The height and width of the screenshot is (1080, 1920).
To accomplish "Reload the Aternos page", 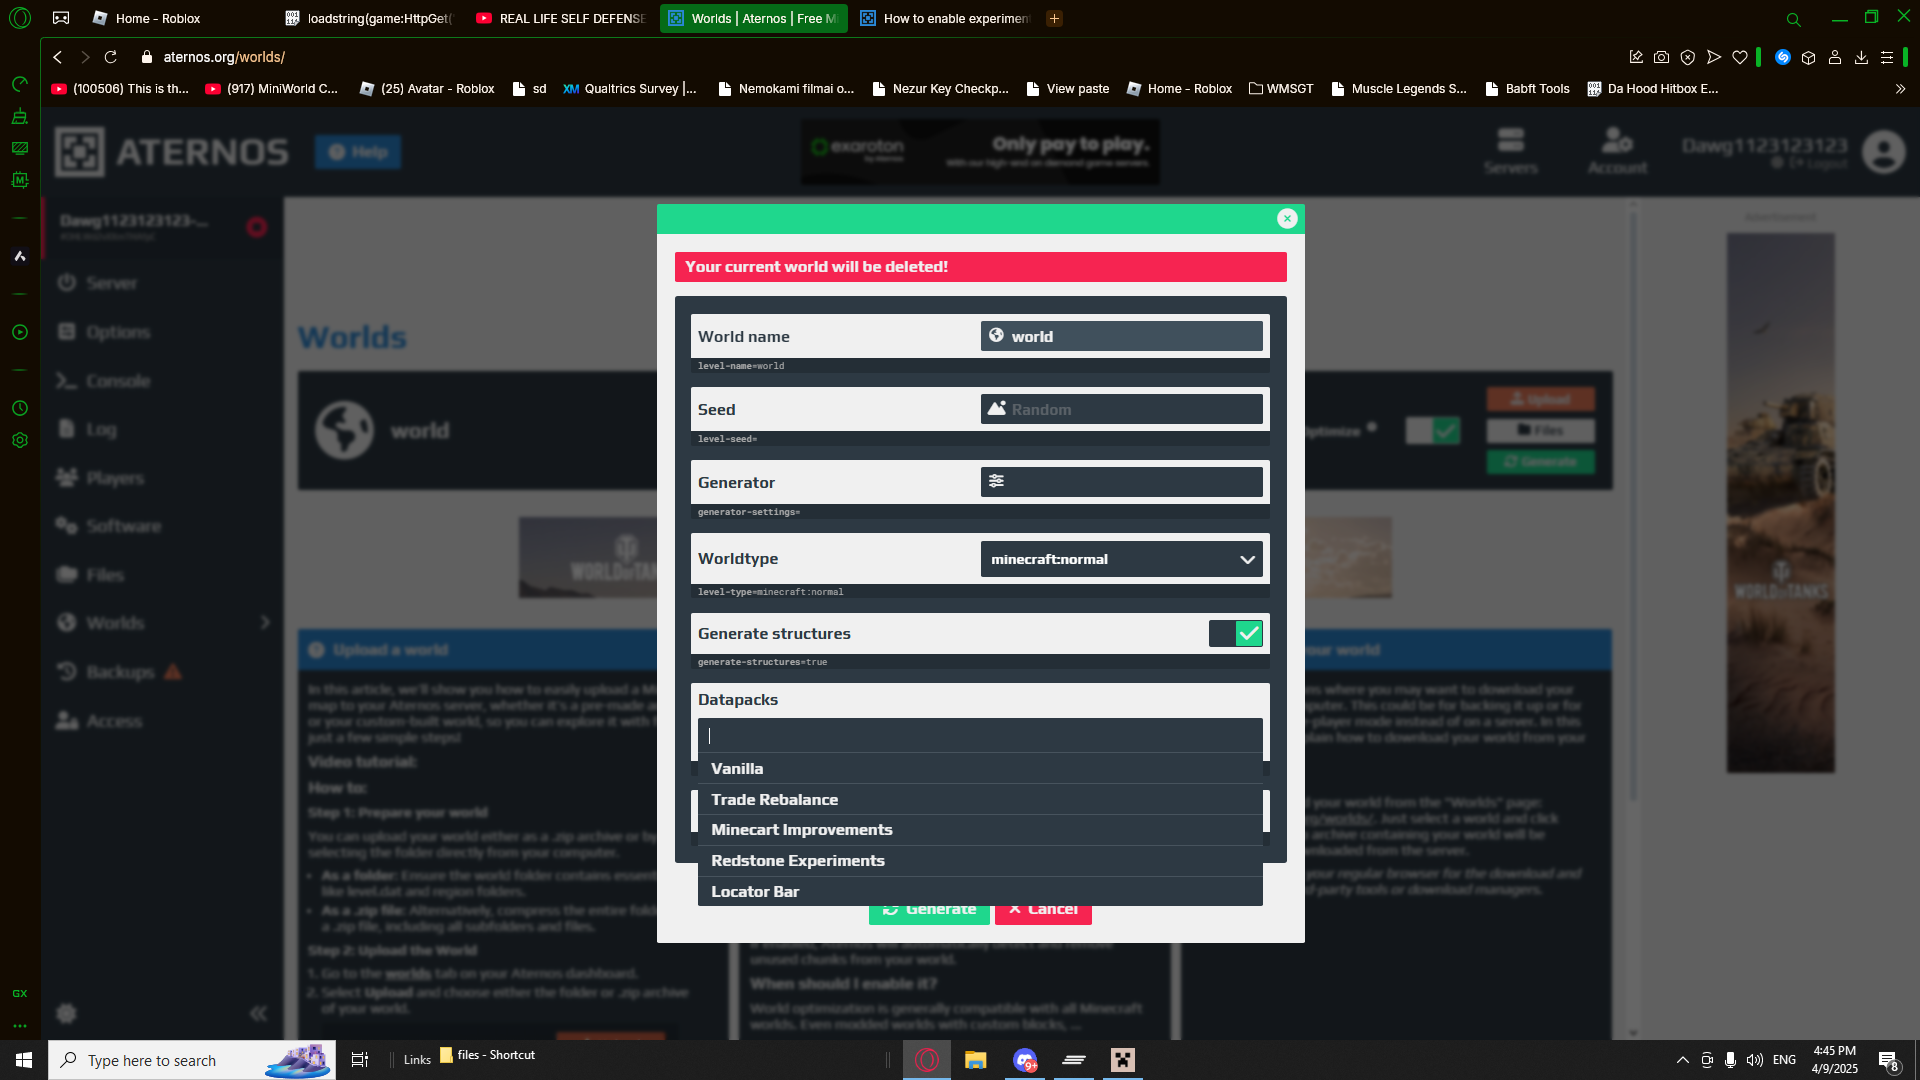I will pos(111,57).
